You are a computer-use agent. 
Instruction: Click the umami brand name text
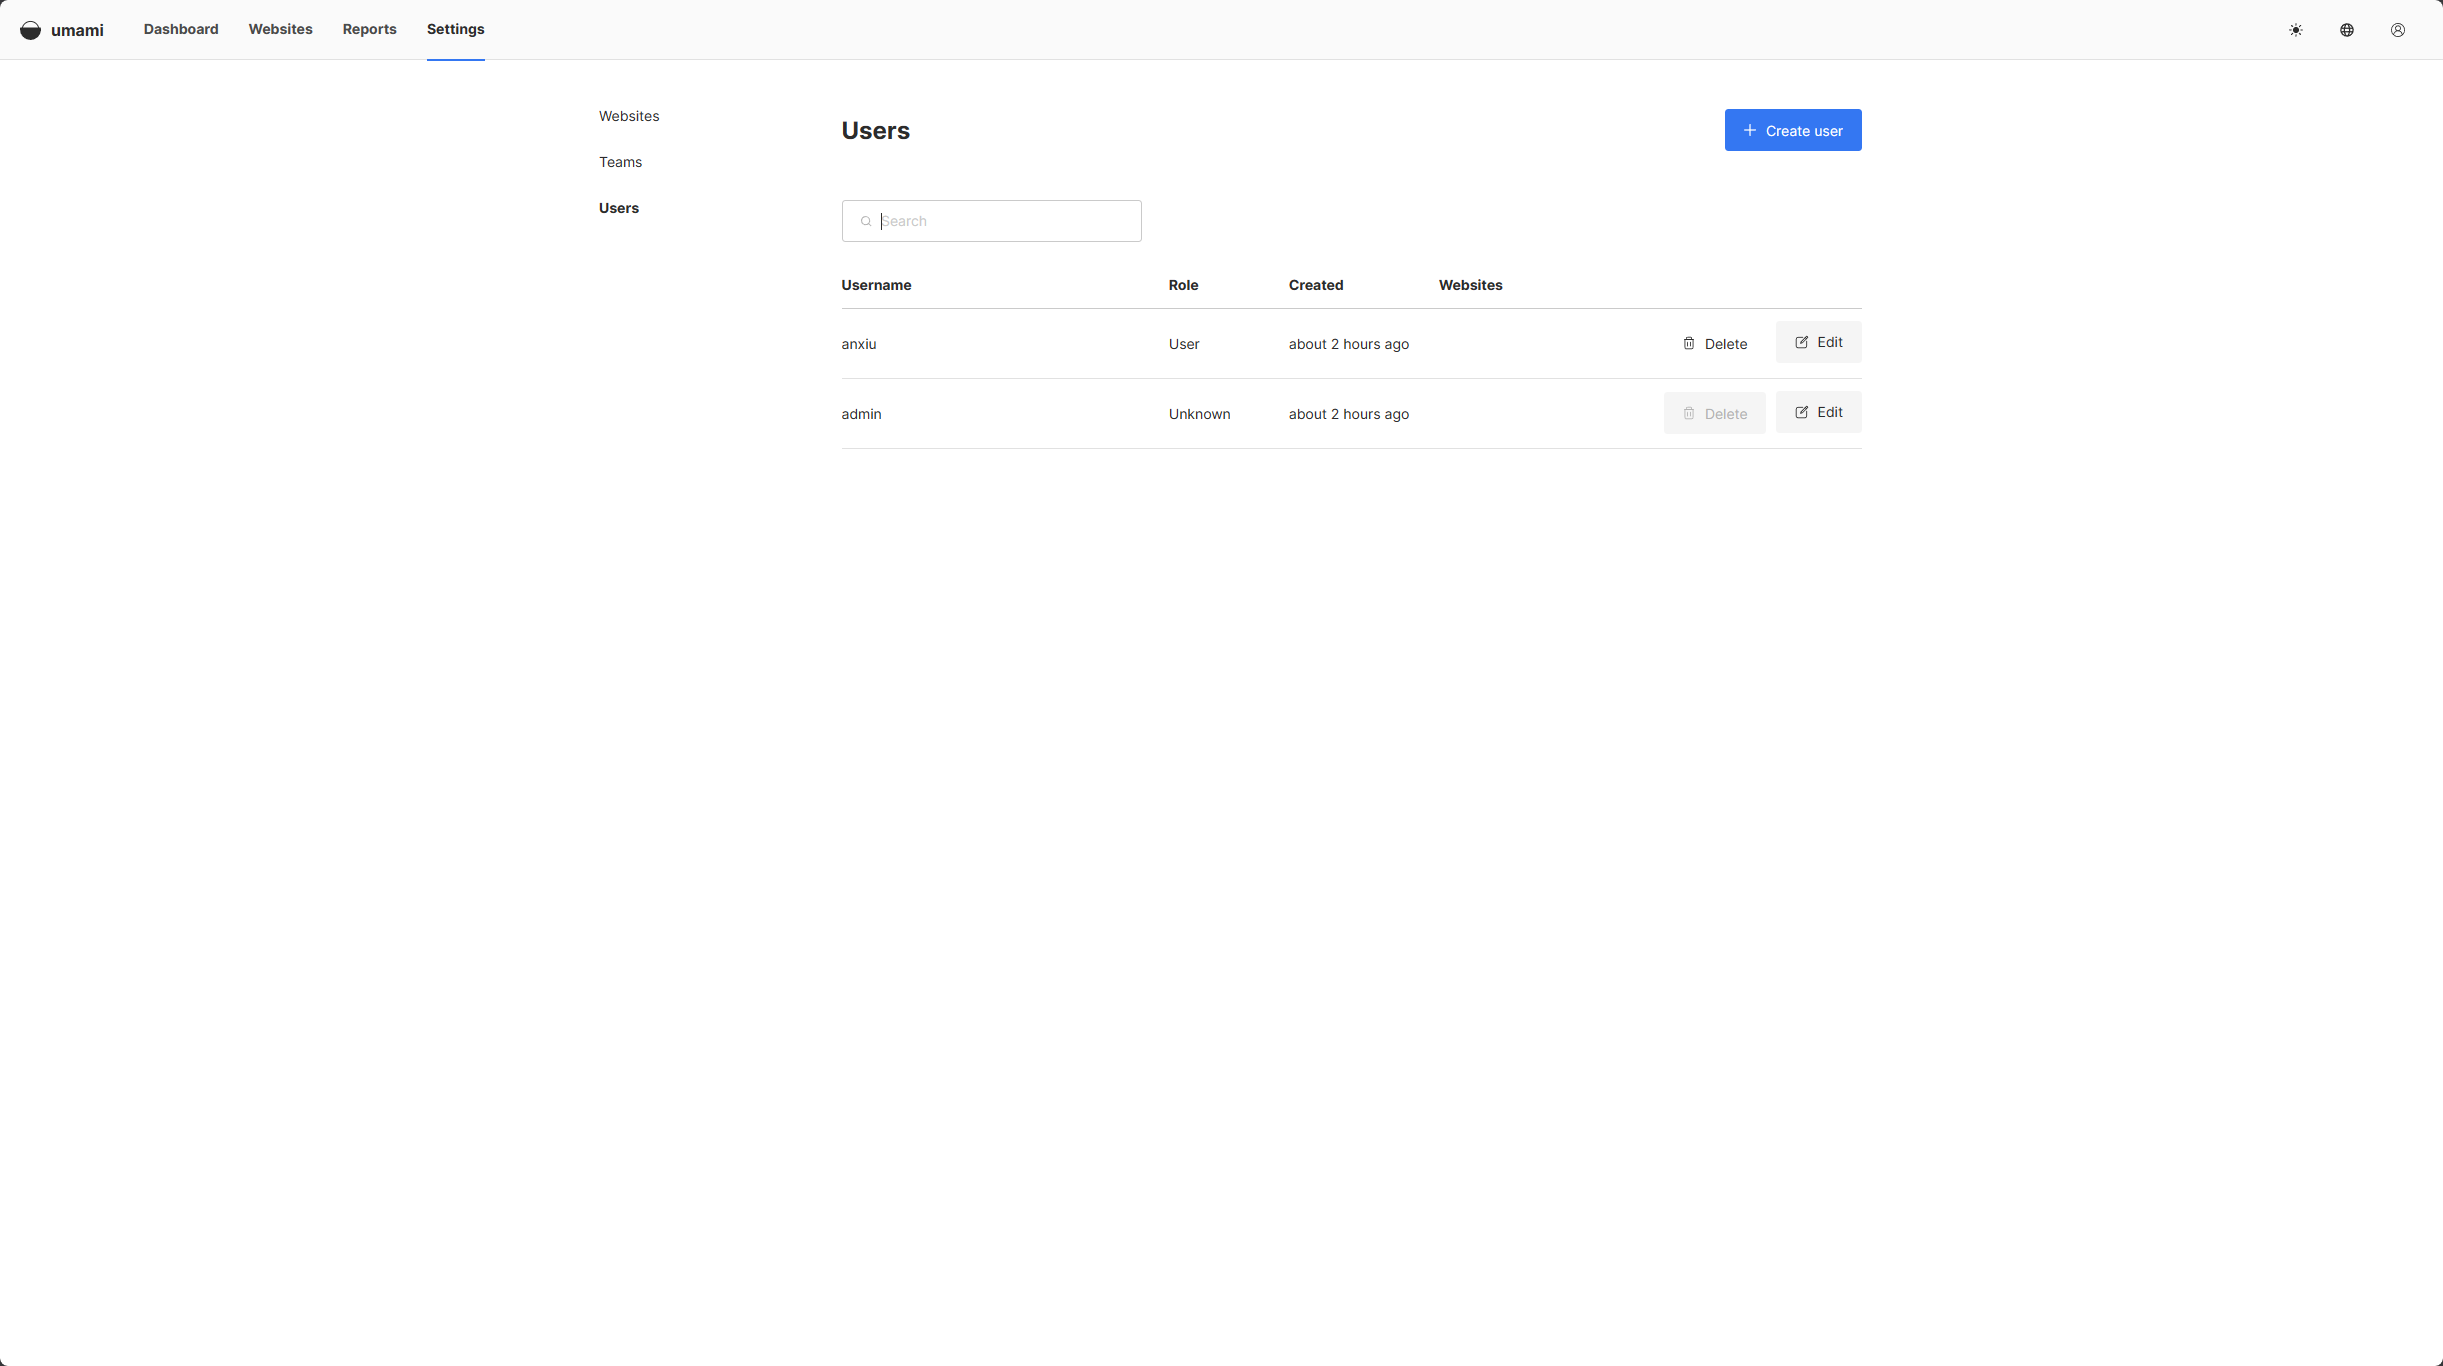(77, 30)
